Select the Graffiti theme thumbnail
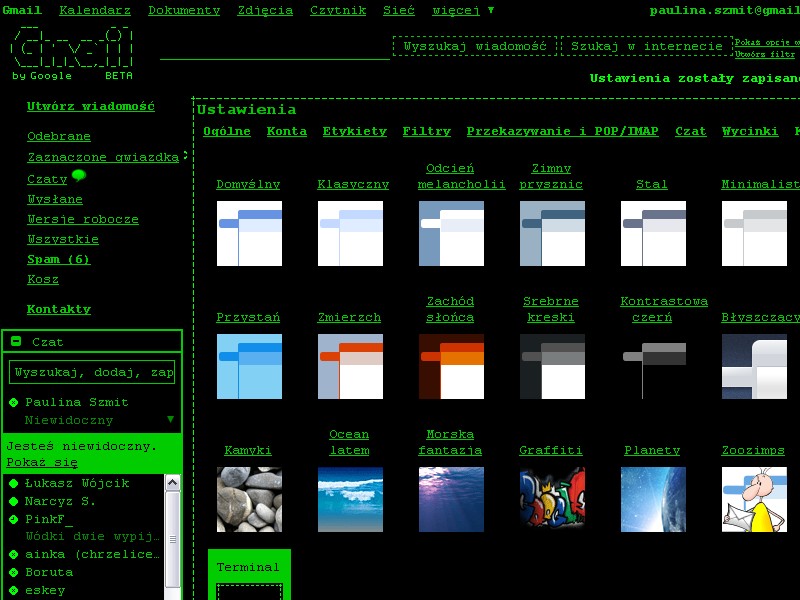Image resolution: width=800 pixels, height=600 pixels. 552,499
